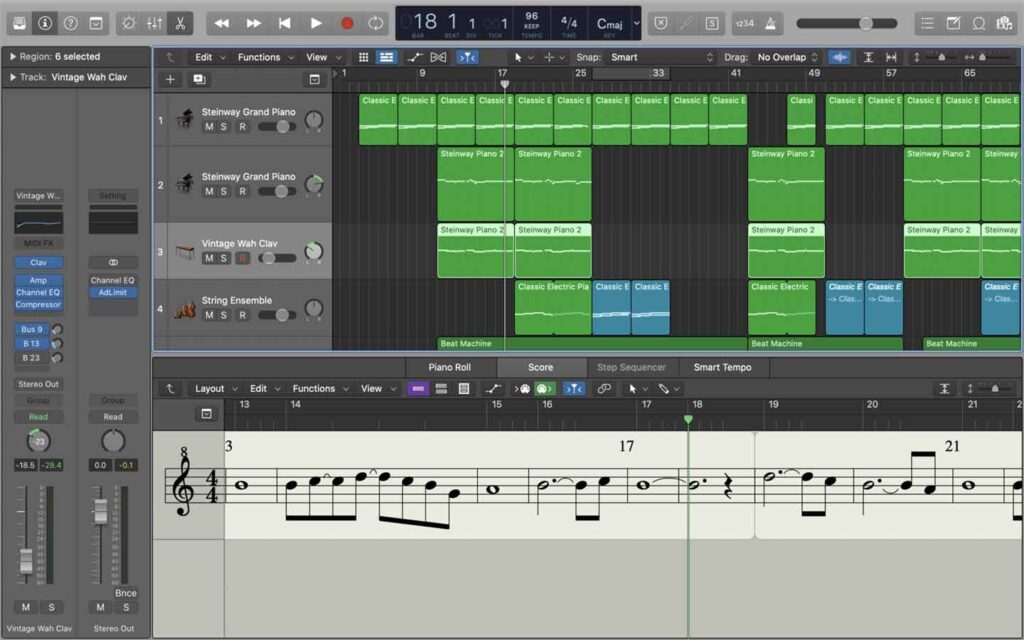This screenshot has height=640, width=1024.
Task: Solo the Vintage Wah Clav channel strip
Action: (52, 607)
